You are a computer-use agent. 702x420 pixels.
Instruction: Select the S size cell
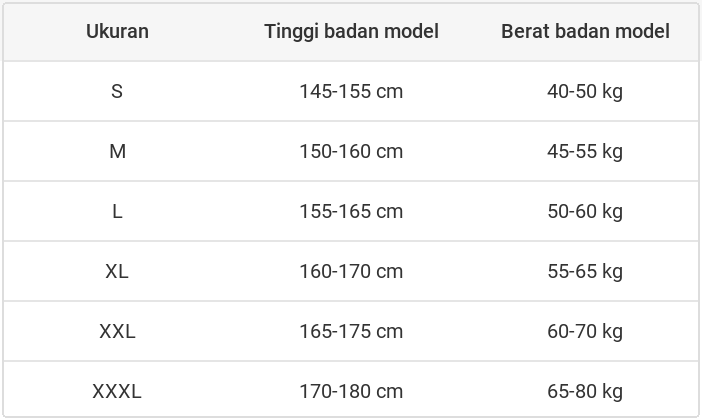(117, 91)
